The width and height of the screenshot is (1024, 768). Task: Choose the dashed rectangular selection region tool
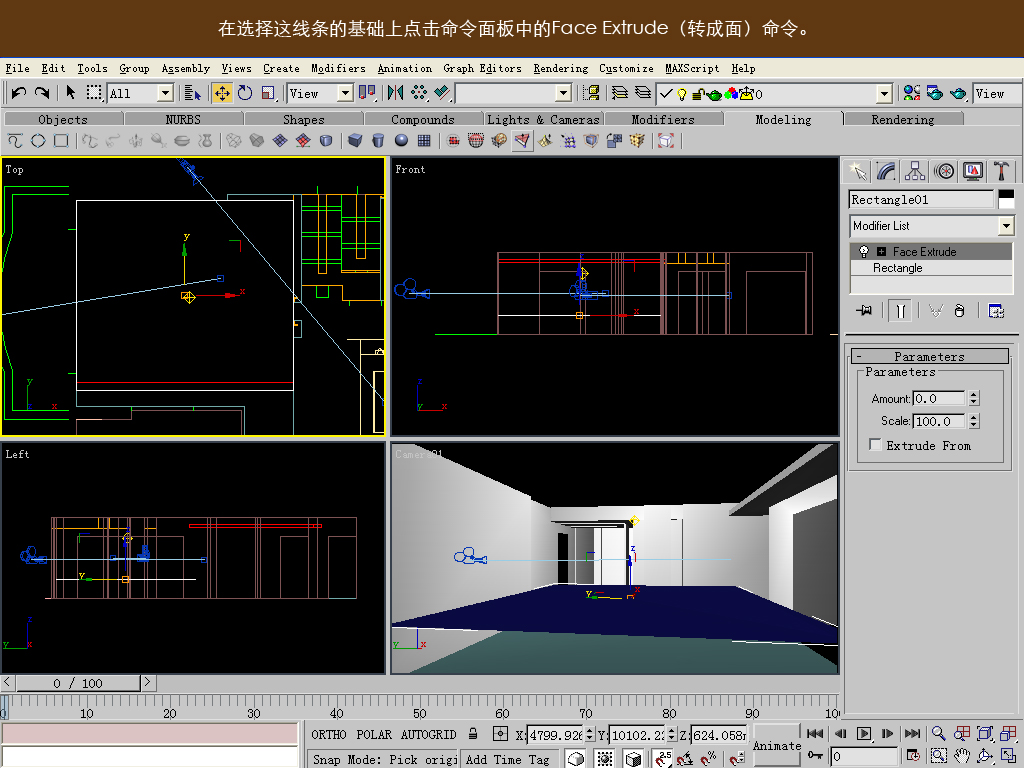(94, 93)
